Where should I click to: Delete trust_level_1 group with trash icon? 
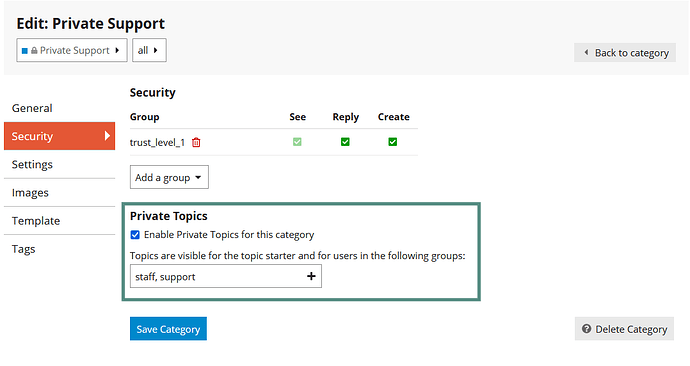(196, 143)
